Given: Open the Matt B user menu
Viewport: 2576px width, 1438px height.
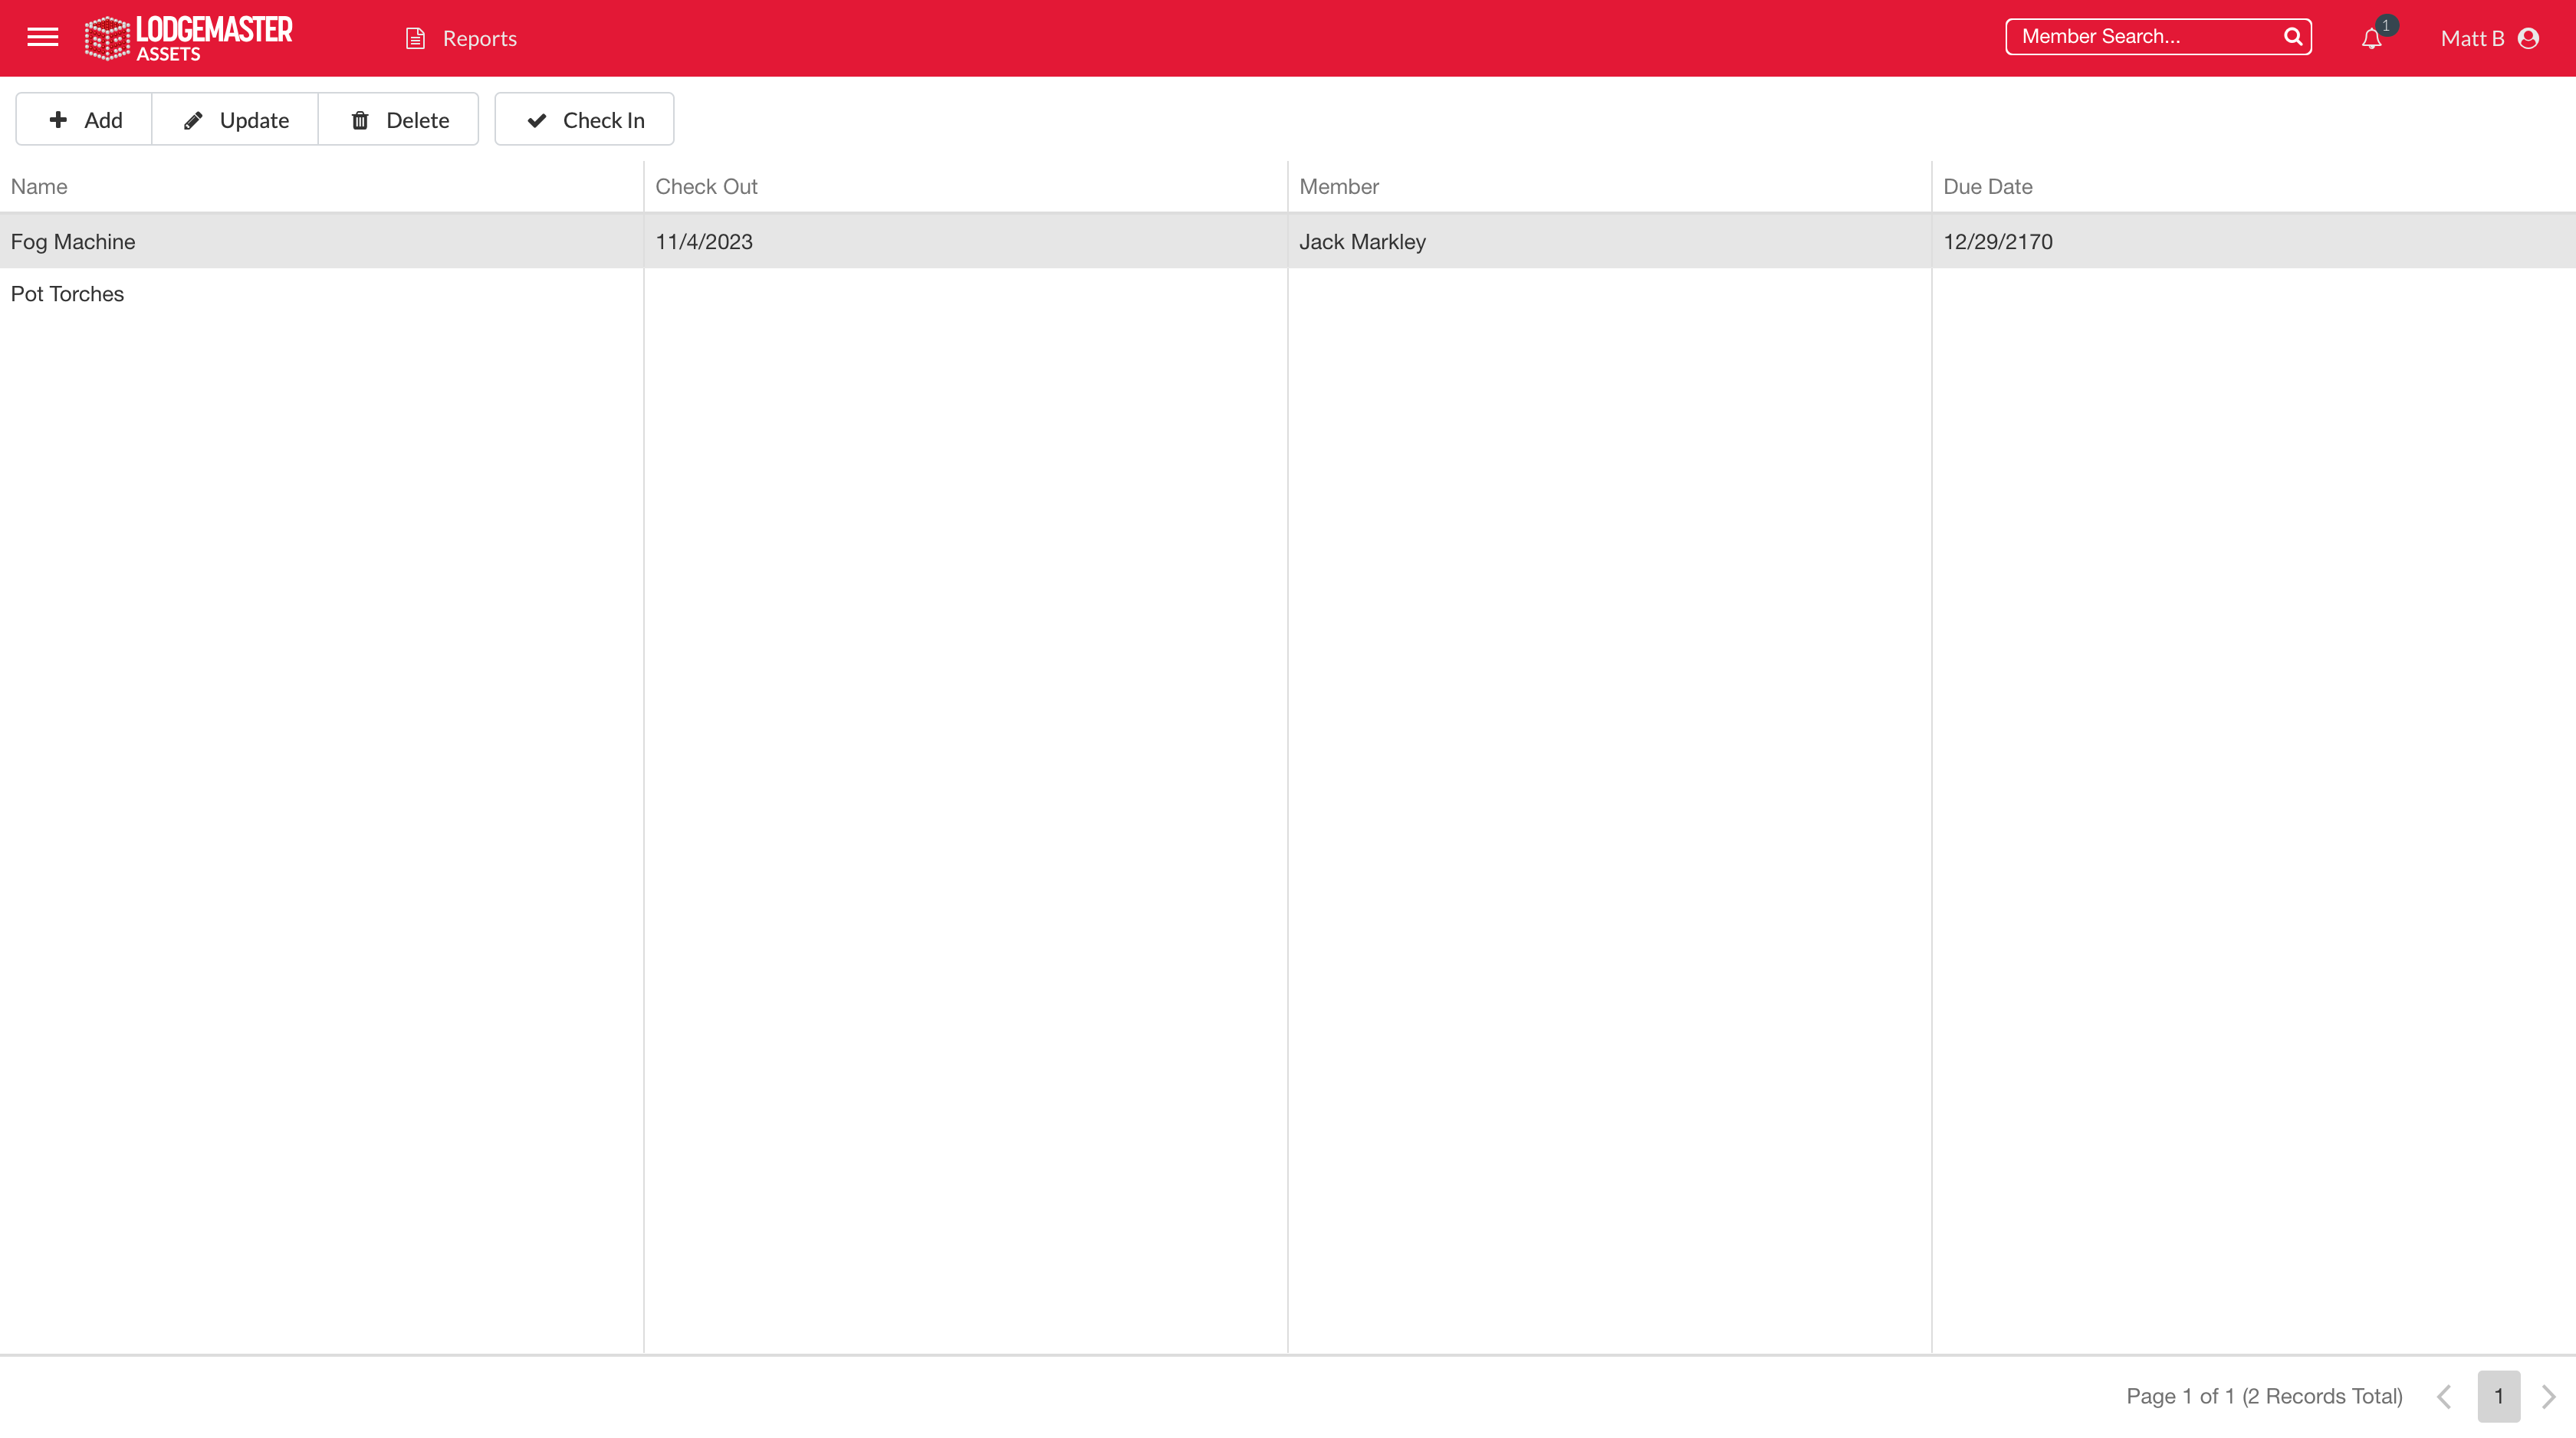Looking at the screenshot, I should [2472, 38].
